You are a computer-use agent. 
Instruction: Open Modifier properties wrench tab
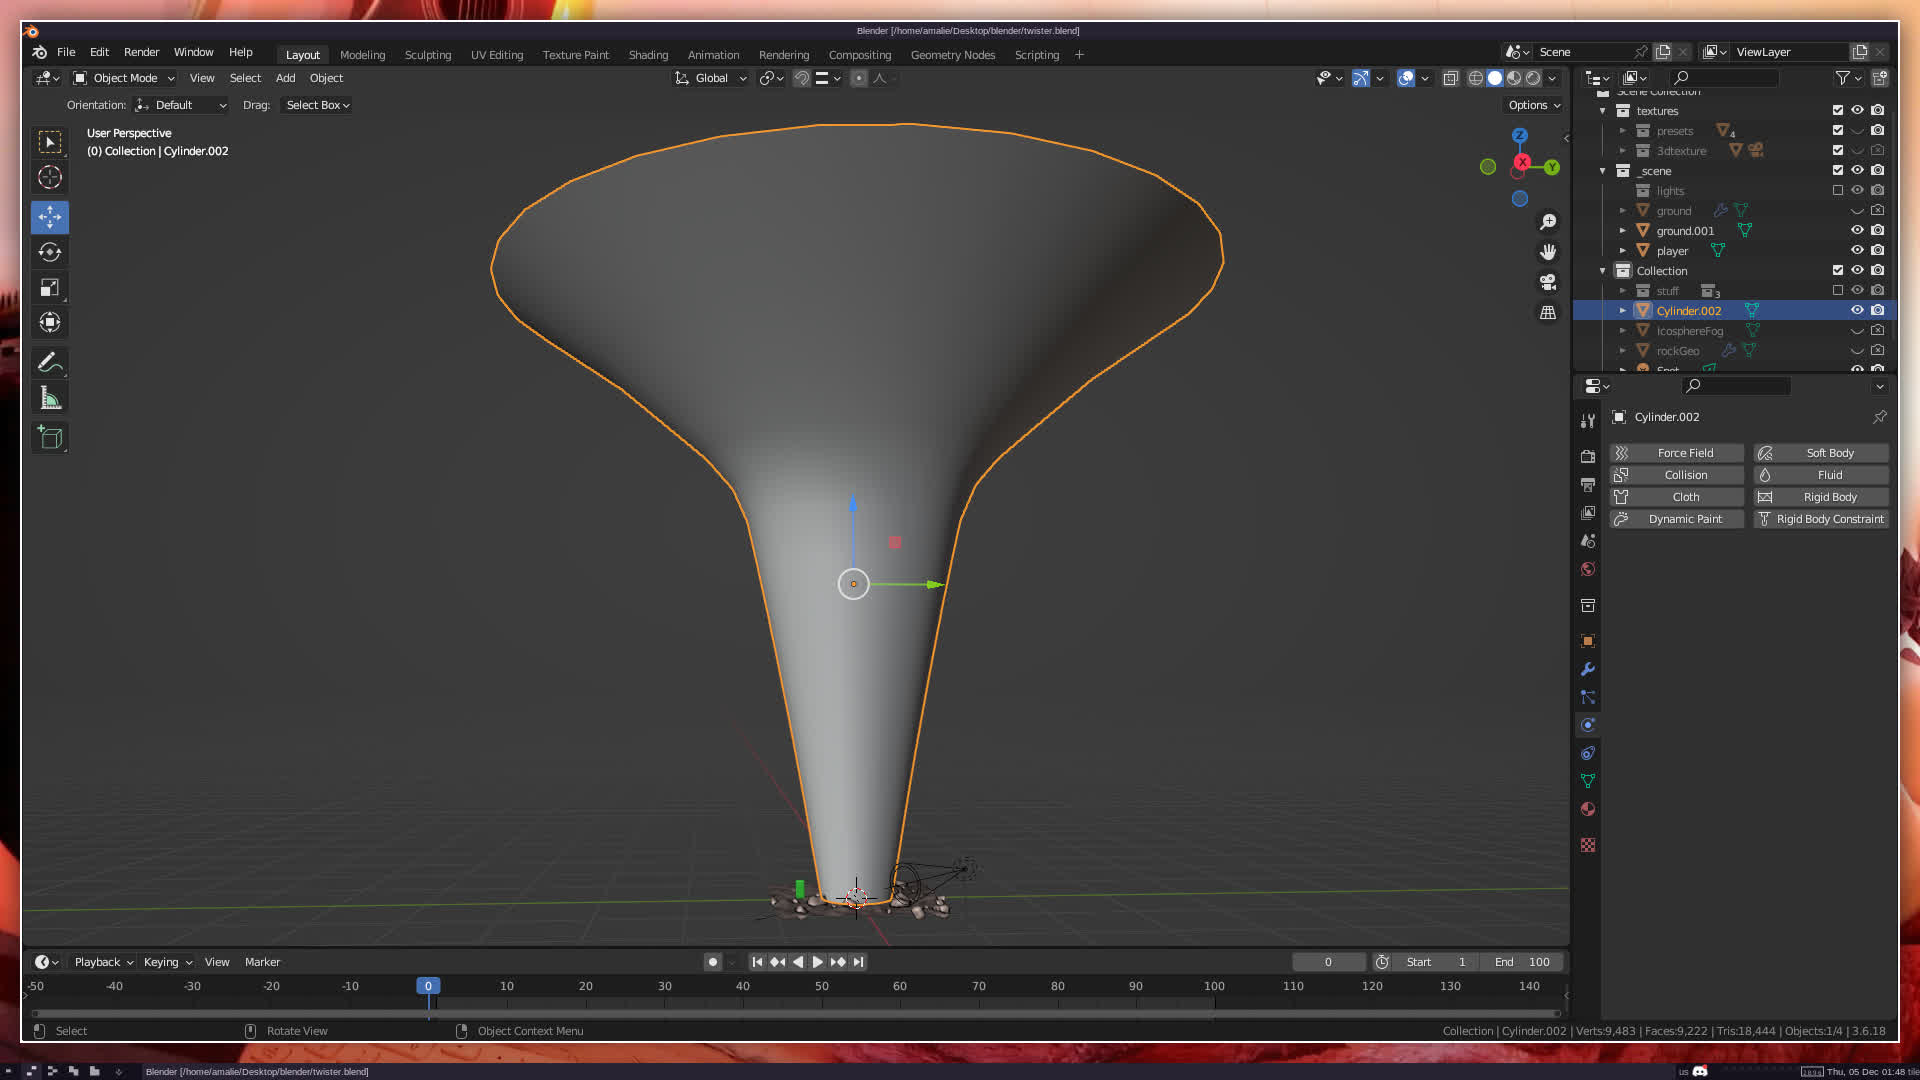click(x=1588, y=669)
